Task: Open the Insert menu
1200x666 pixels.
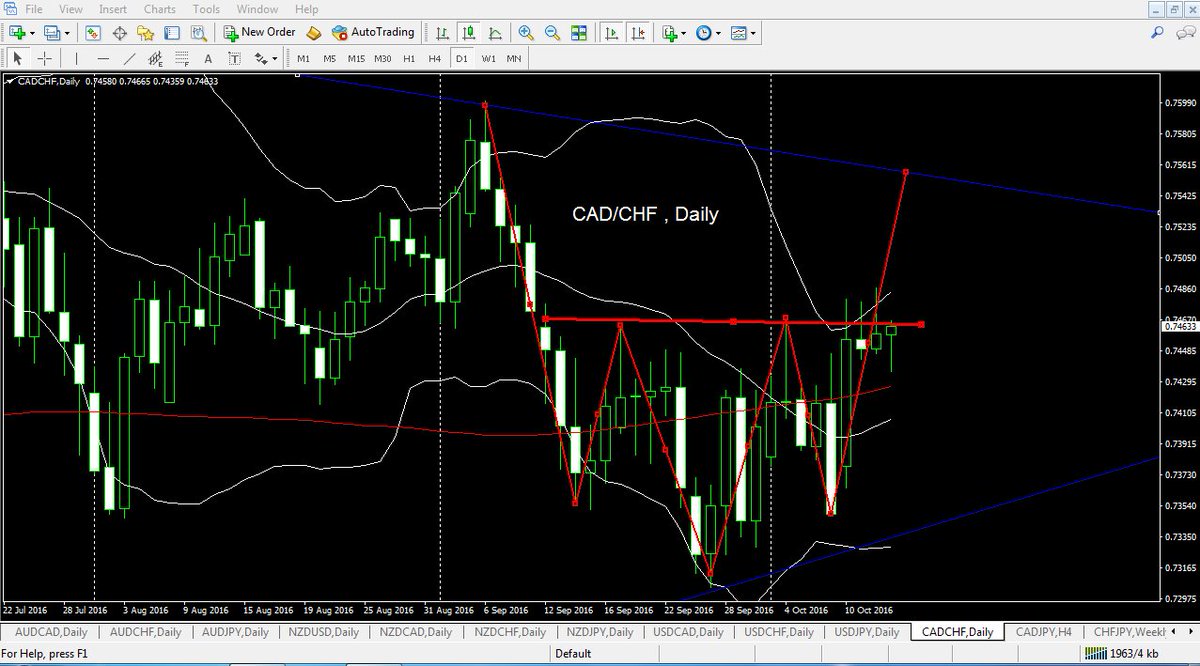Action: [x=113, y=9]
